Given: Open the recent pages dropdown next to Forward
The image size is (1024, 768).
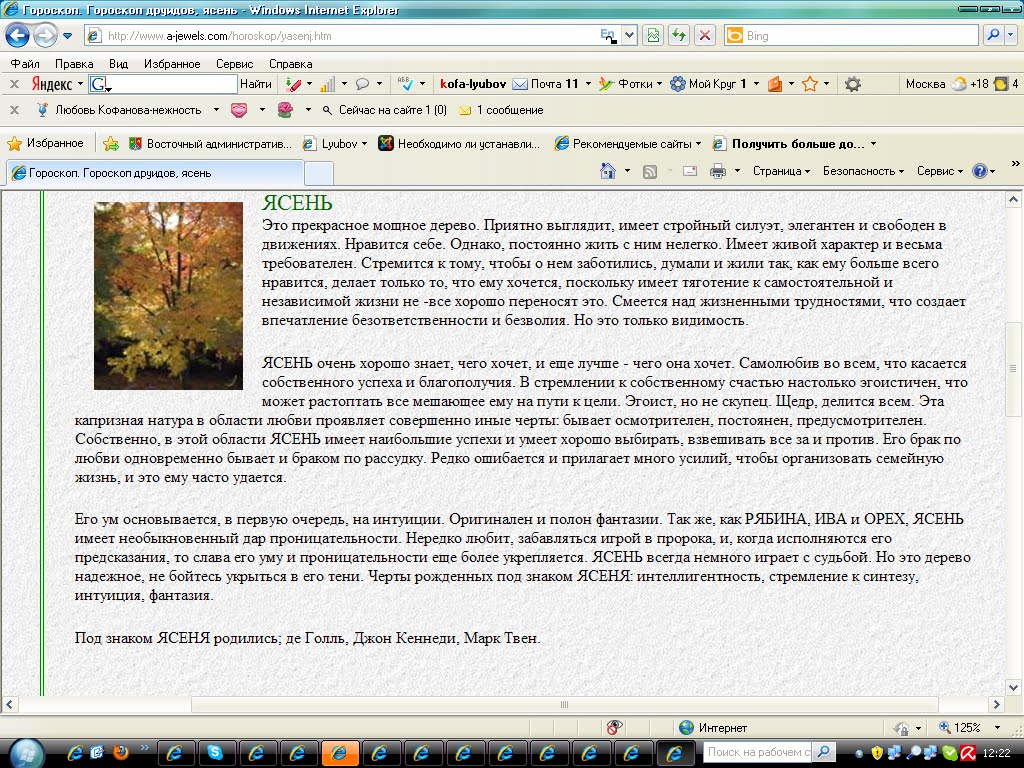Looking at the screenshot, I should [67, 36].
